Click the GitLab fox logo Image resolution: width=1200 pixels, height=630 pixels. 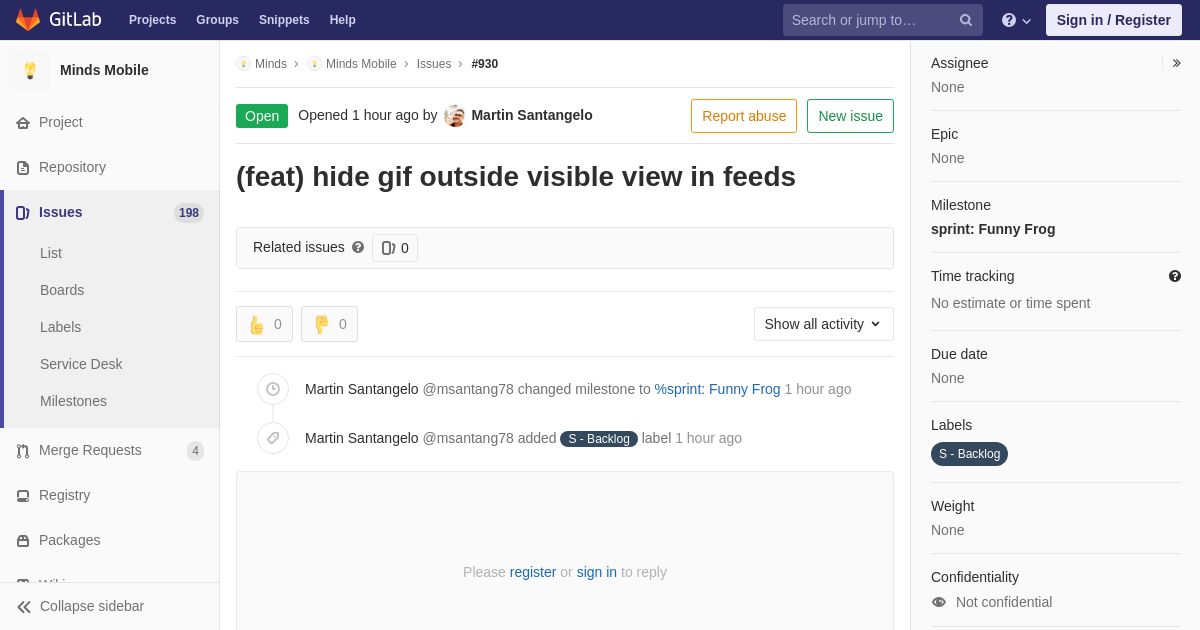[x=28, y=20]
